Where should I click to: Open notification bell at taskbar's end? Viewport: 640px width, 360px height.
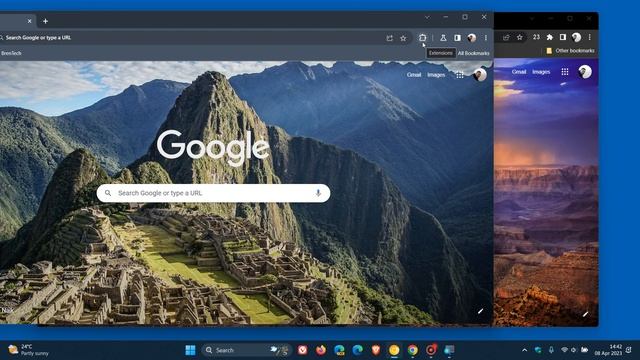629,350
